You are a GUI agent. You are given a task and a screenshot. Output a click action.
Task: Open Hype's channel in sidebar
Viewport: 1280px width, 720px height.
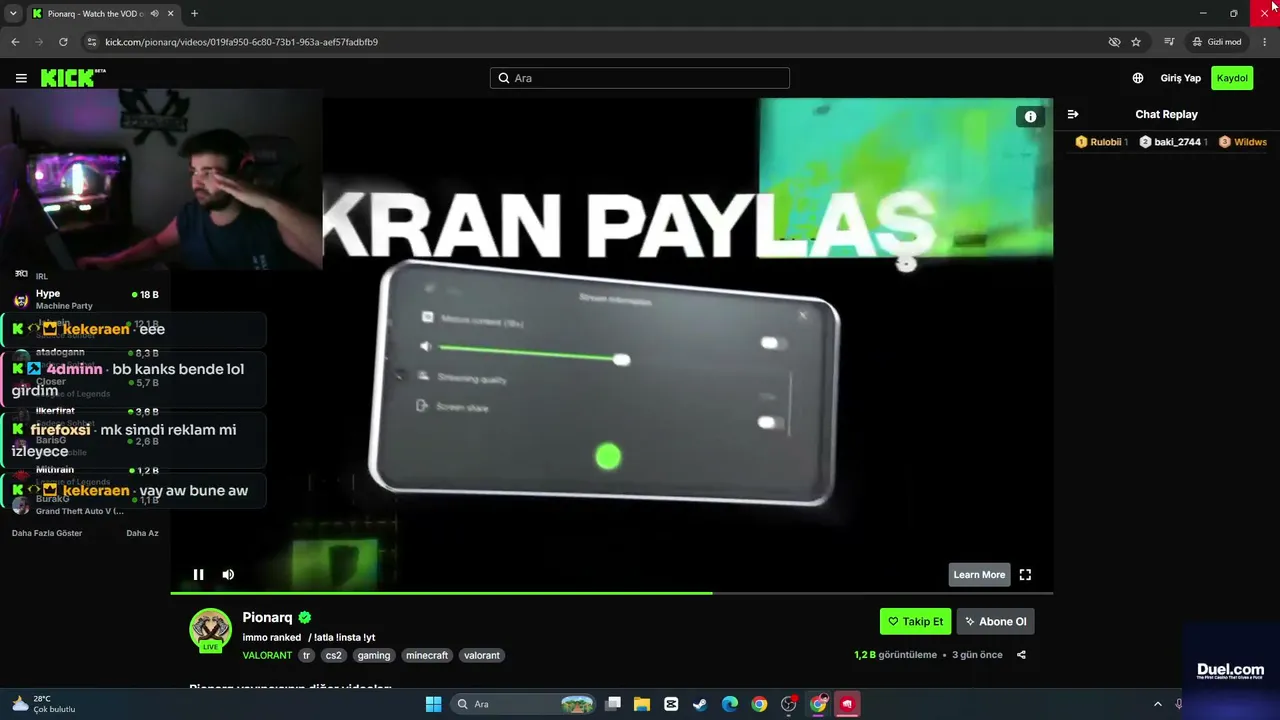[85, 299]
